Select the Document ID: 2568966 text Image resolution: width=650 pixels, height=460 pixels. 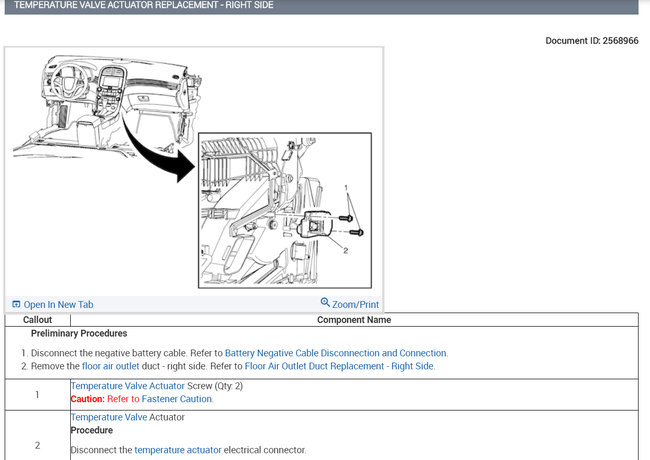click(x=592, y=41)
